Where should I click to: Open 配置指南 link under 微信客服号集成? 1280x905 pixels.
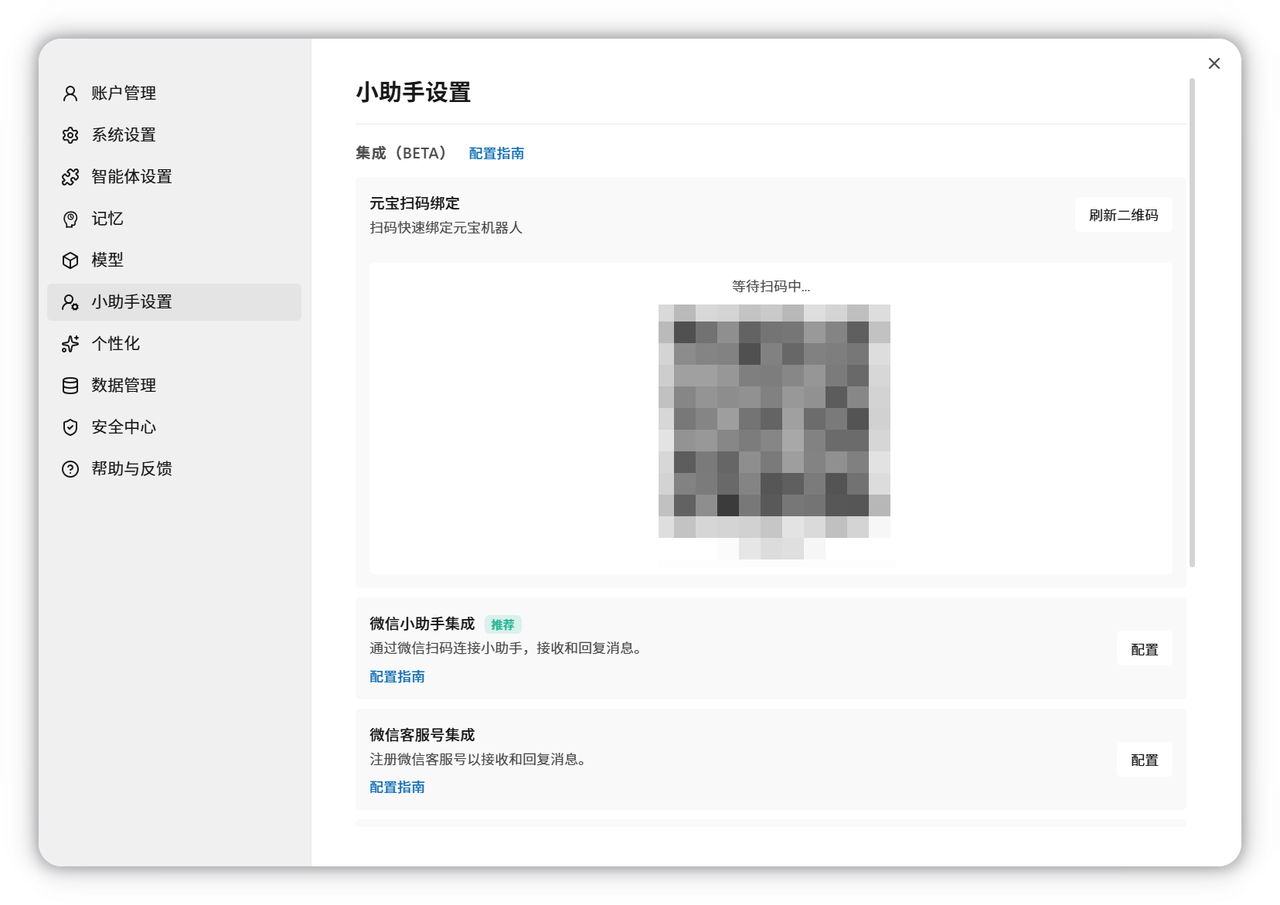[397, 787]
